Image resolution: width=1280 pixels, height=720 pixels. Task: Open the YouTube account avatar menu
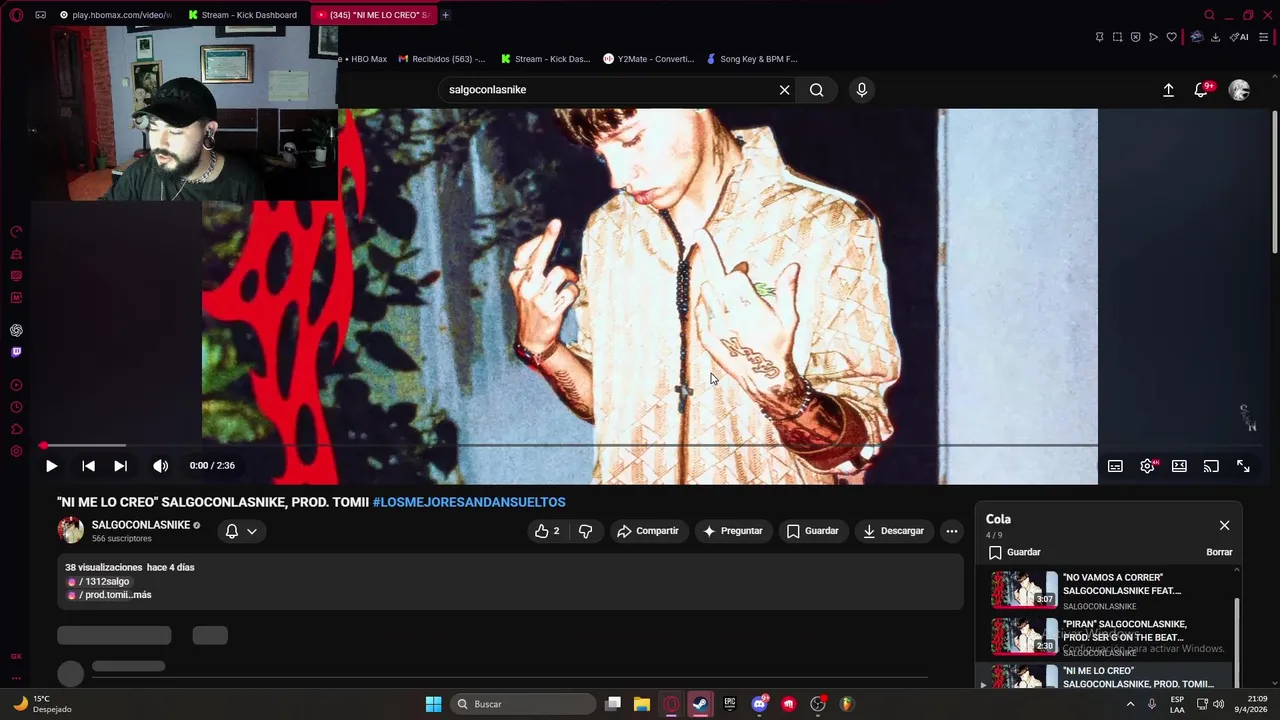pyautogui.click(x=1239, y=90)
